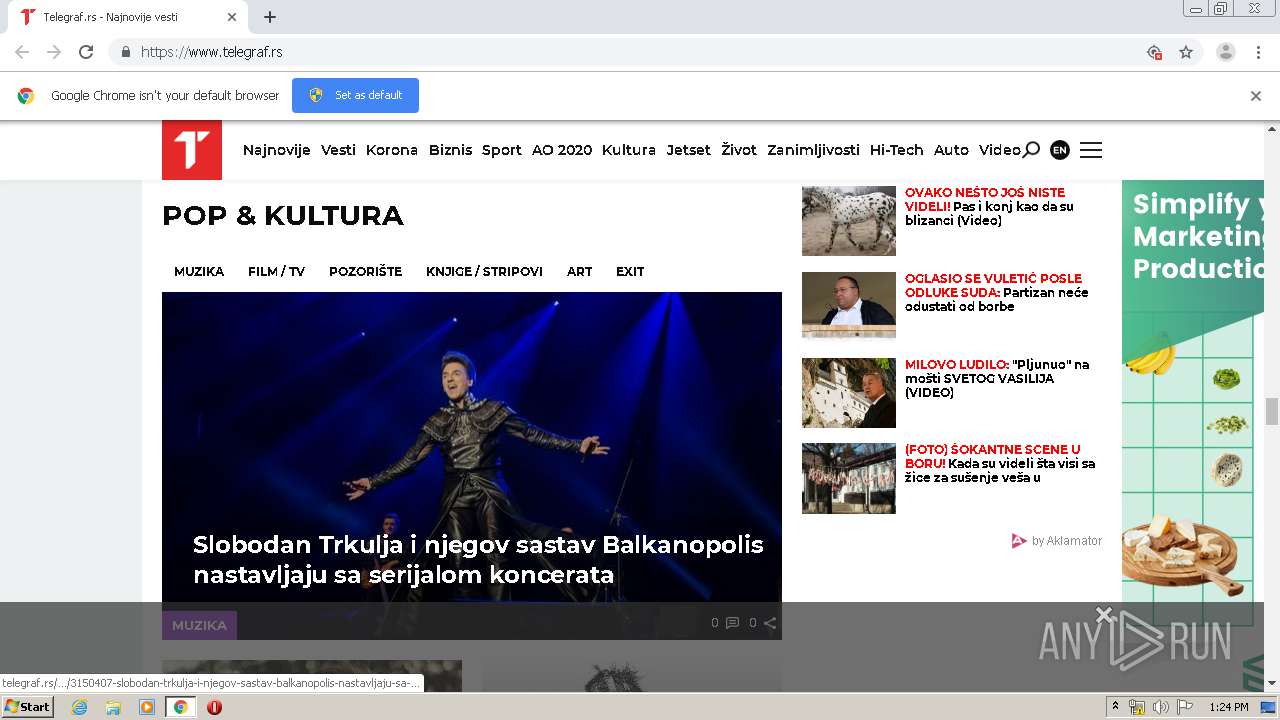Open the 'Pas i konj kao blizanci' article
The image size is (1280, 720).
tap(989, 207)
